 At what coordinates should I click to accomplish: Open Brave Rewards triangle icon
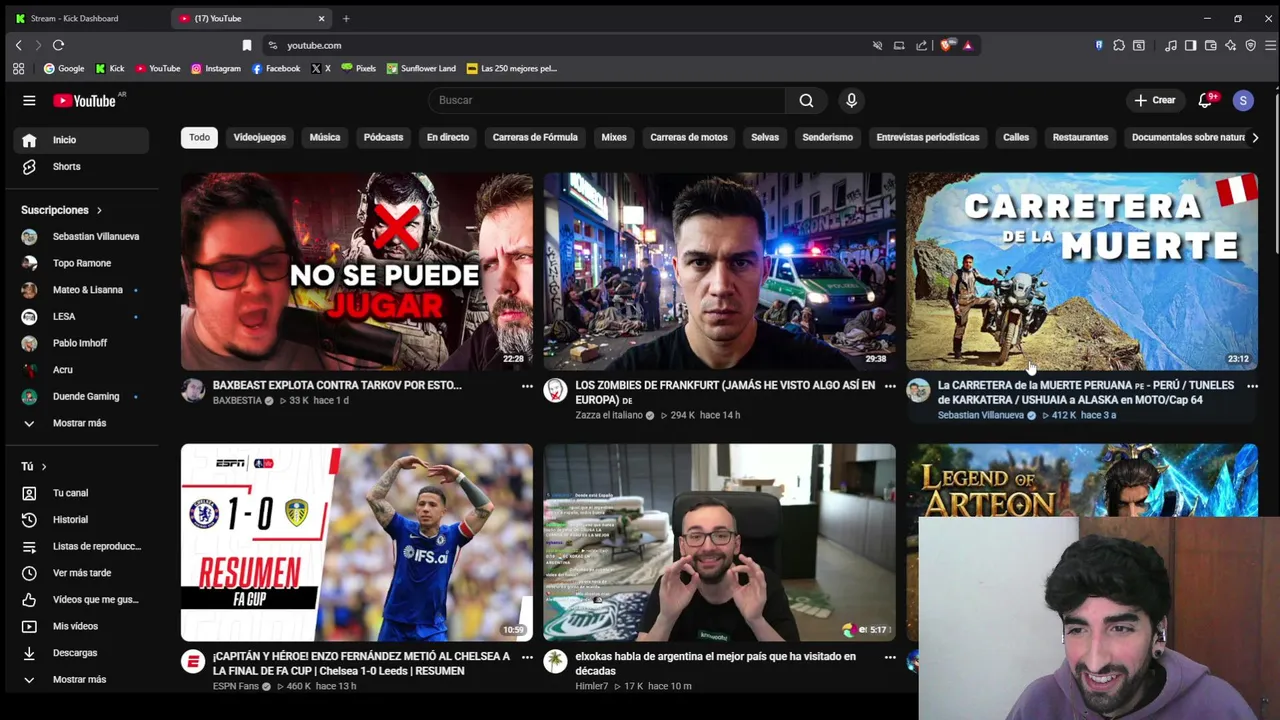[x=968, y=45]
